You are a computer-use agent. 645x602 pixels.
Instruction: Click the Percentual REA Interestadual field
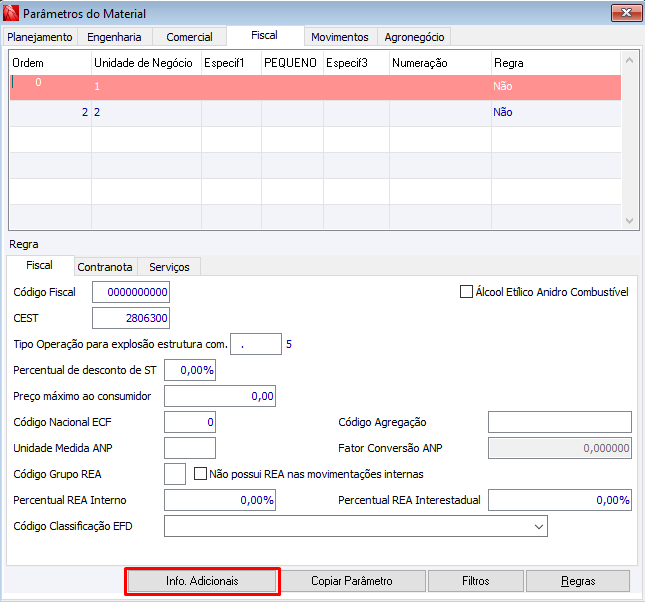pyautogui.click(x=560, y=500)
